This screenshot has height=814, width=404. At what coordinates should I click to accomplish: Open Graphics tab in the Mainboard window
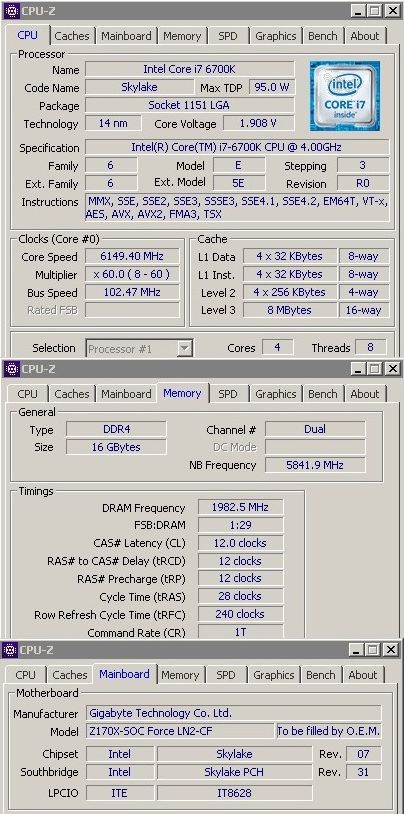pyautogui.click(x=273, y=675)
